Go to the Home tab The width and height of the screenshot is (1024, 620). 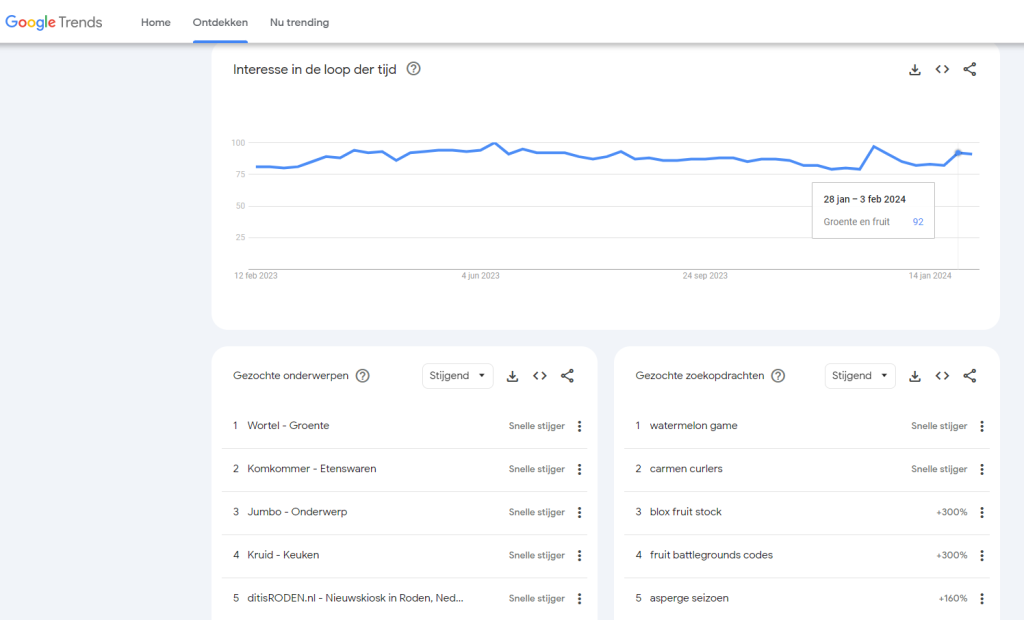point(156,22)
